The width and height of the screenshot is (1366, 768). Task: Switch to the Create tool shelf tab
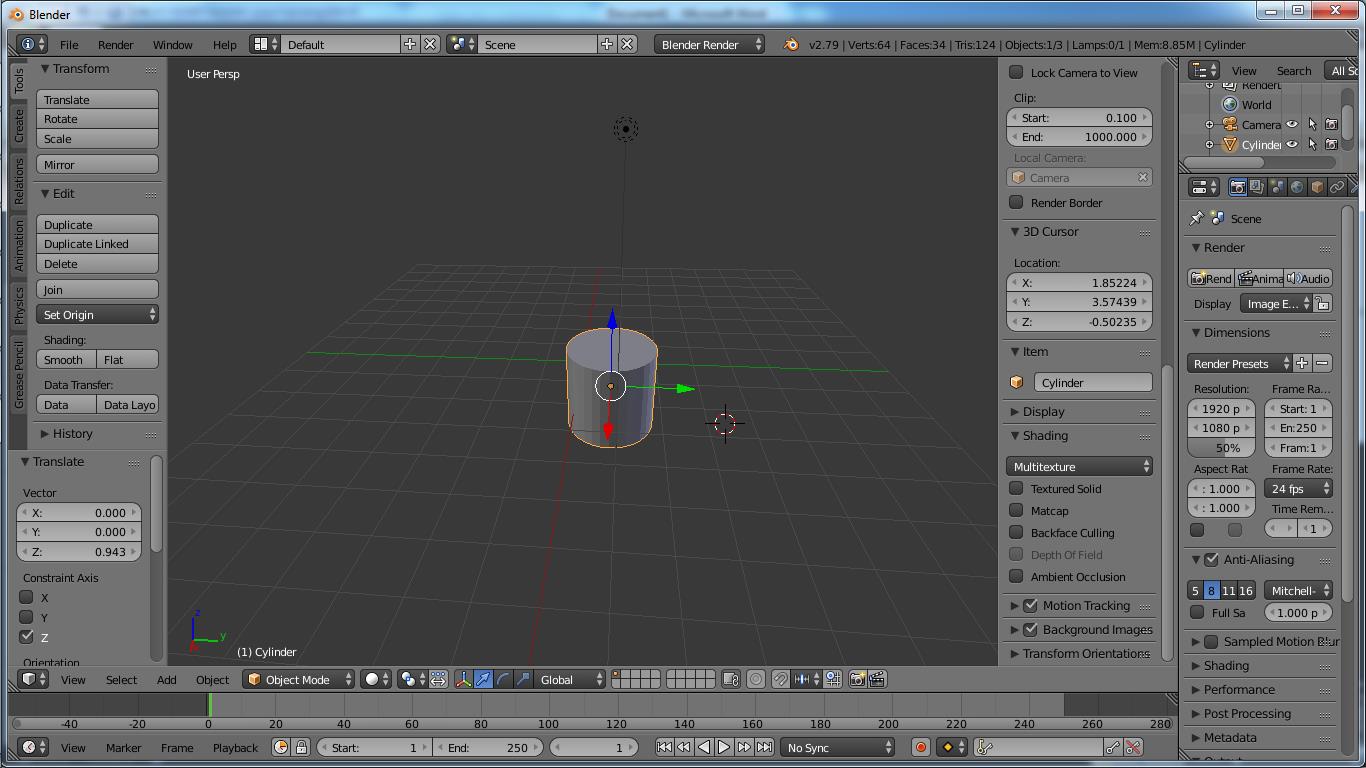click(19, 125)
